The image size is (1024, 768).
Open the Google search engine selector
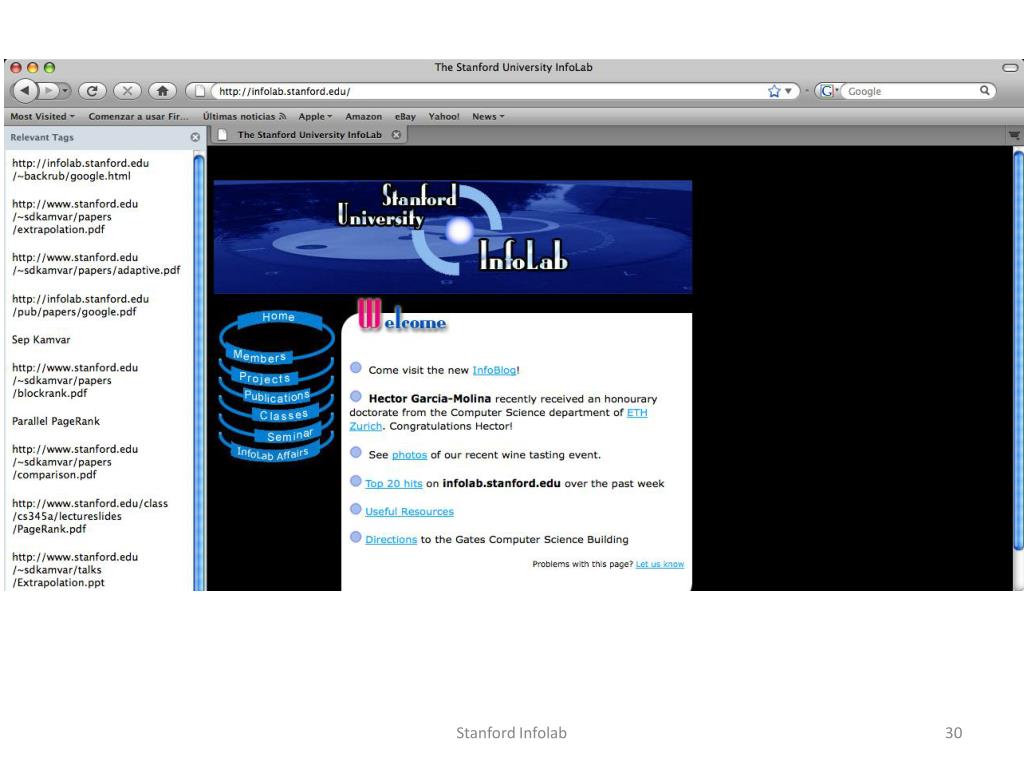(x=829, y=91)
